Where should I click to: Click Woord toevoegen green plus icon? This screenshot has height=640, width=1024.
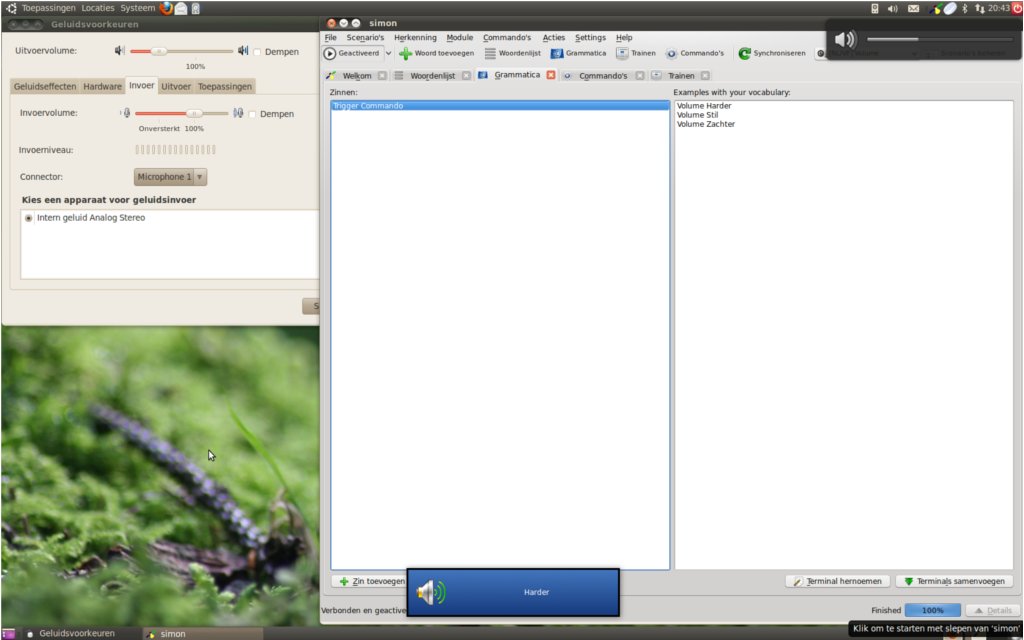[x=406, y=54]
